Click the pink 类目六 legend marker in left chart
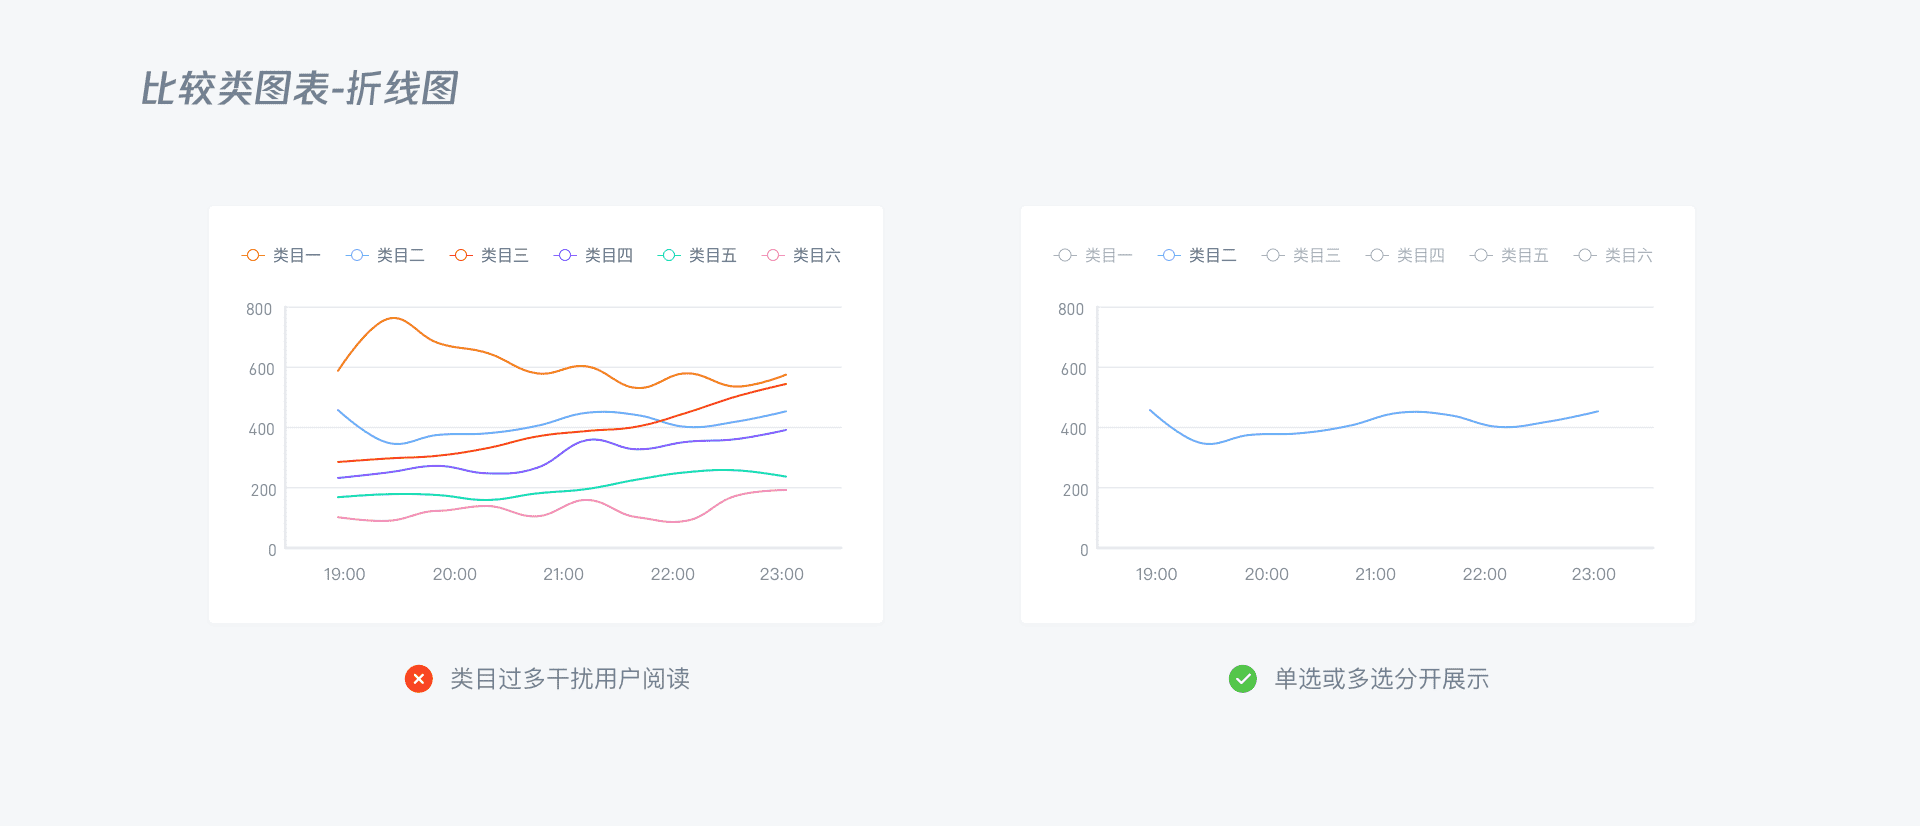This screenshot has height=826, width=1920. 774,256
